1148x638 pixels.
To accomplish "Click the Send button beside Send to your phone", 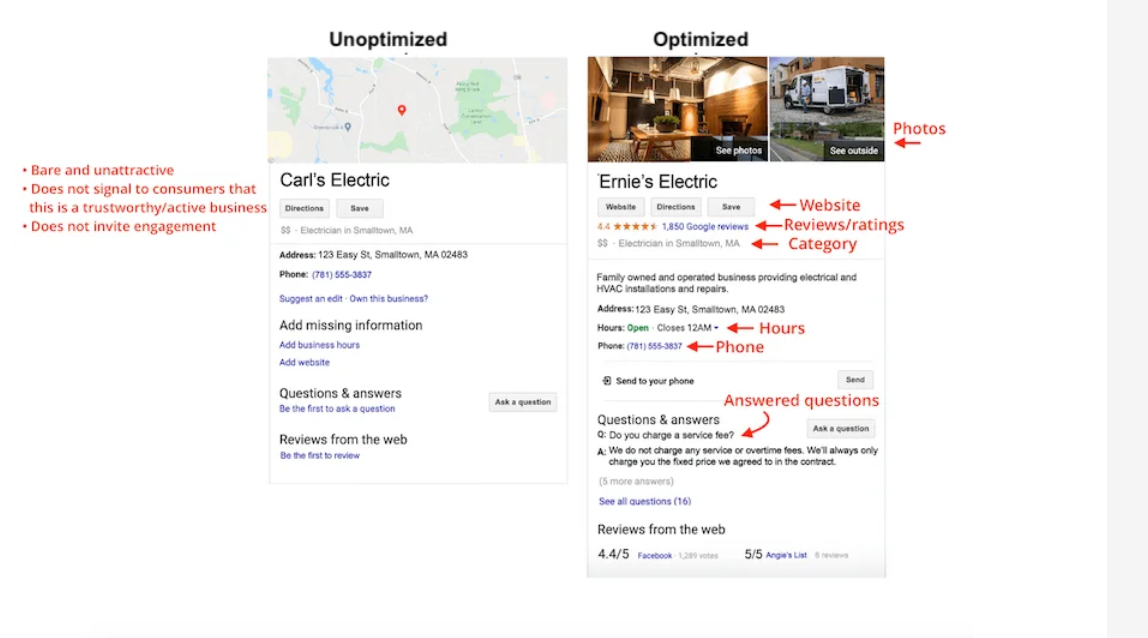I will coord(855,379).
